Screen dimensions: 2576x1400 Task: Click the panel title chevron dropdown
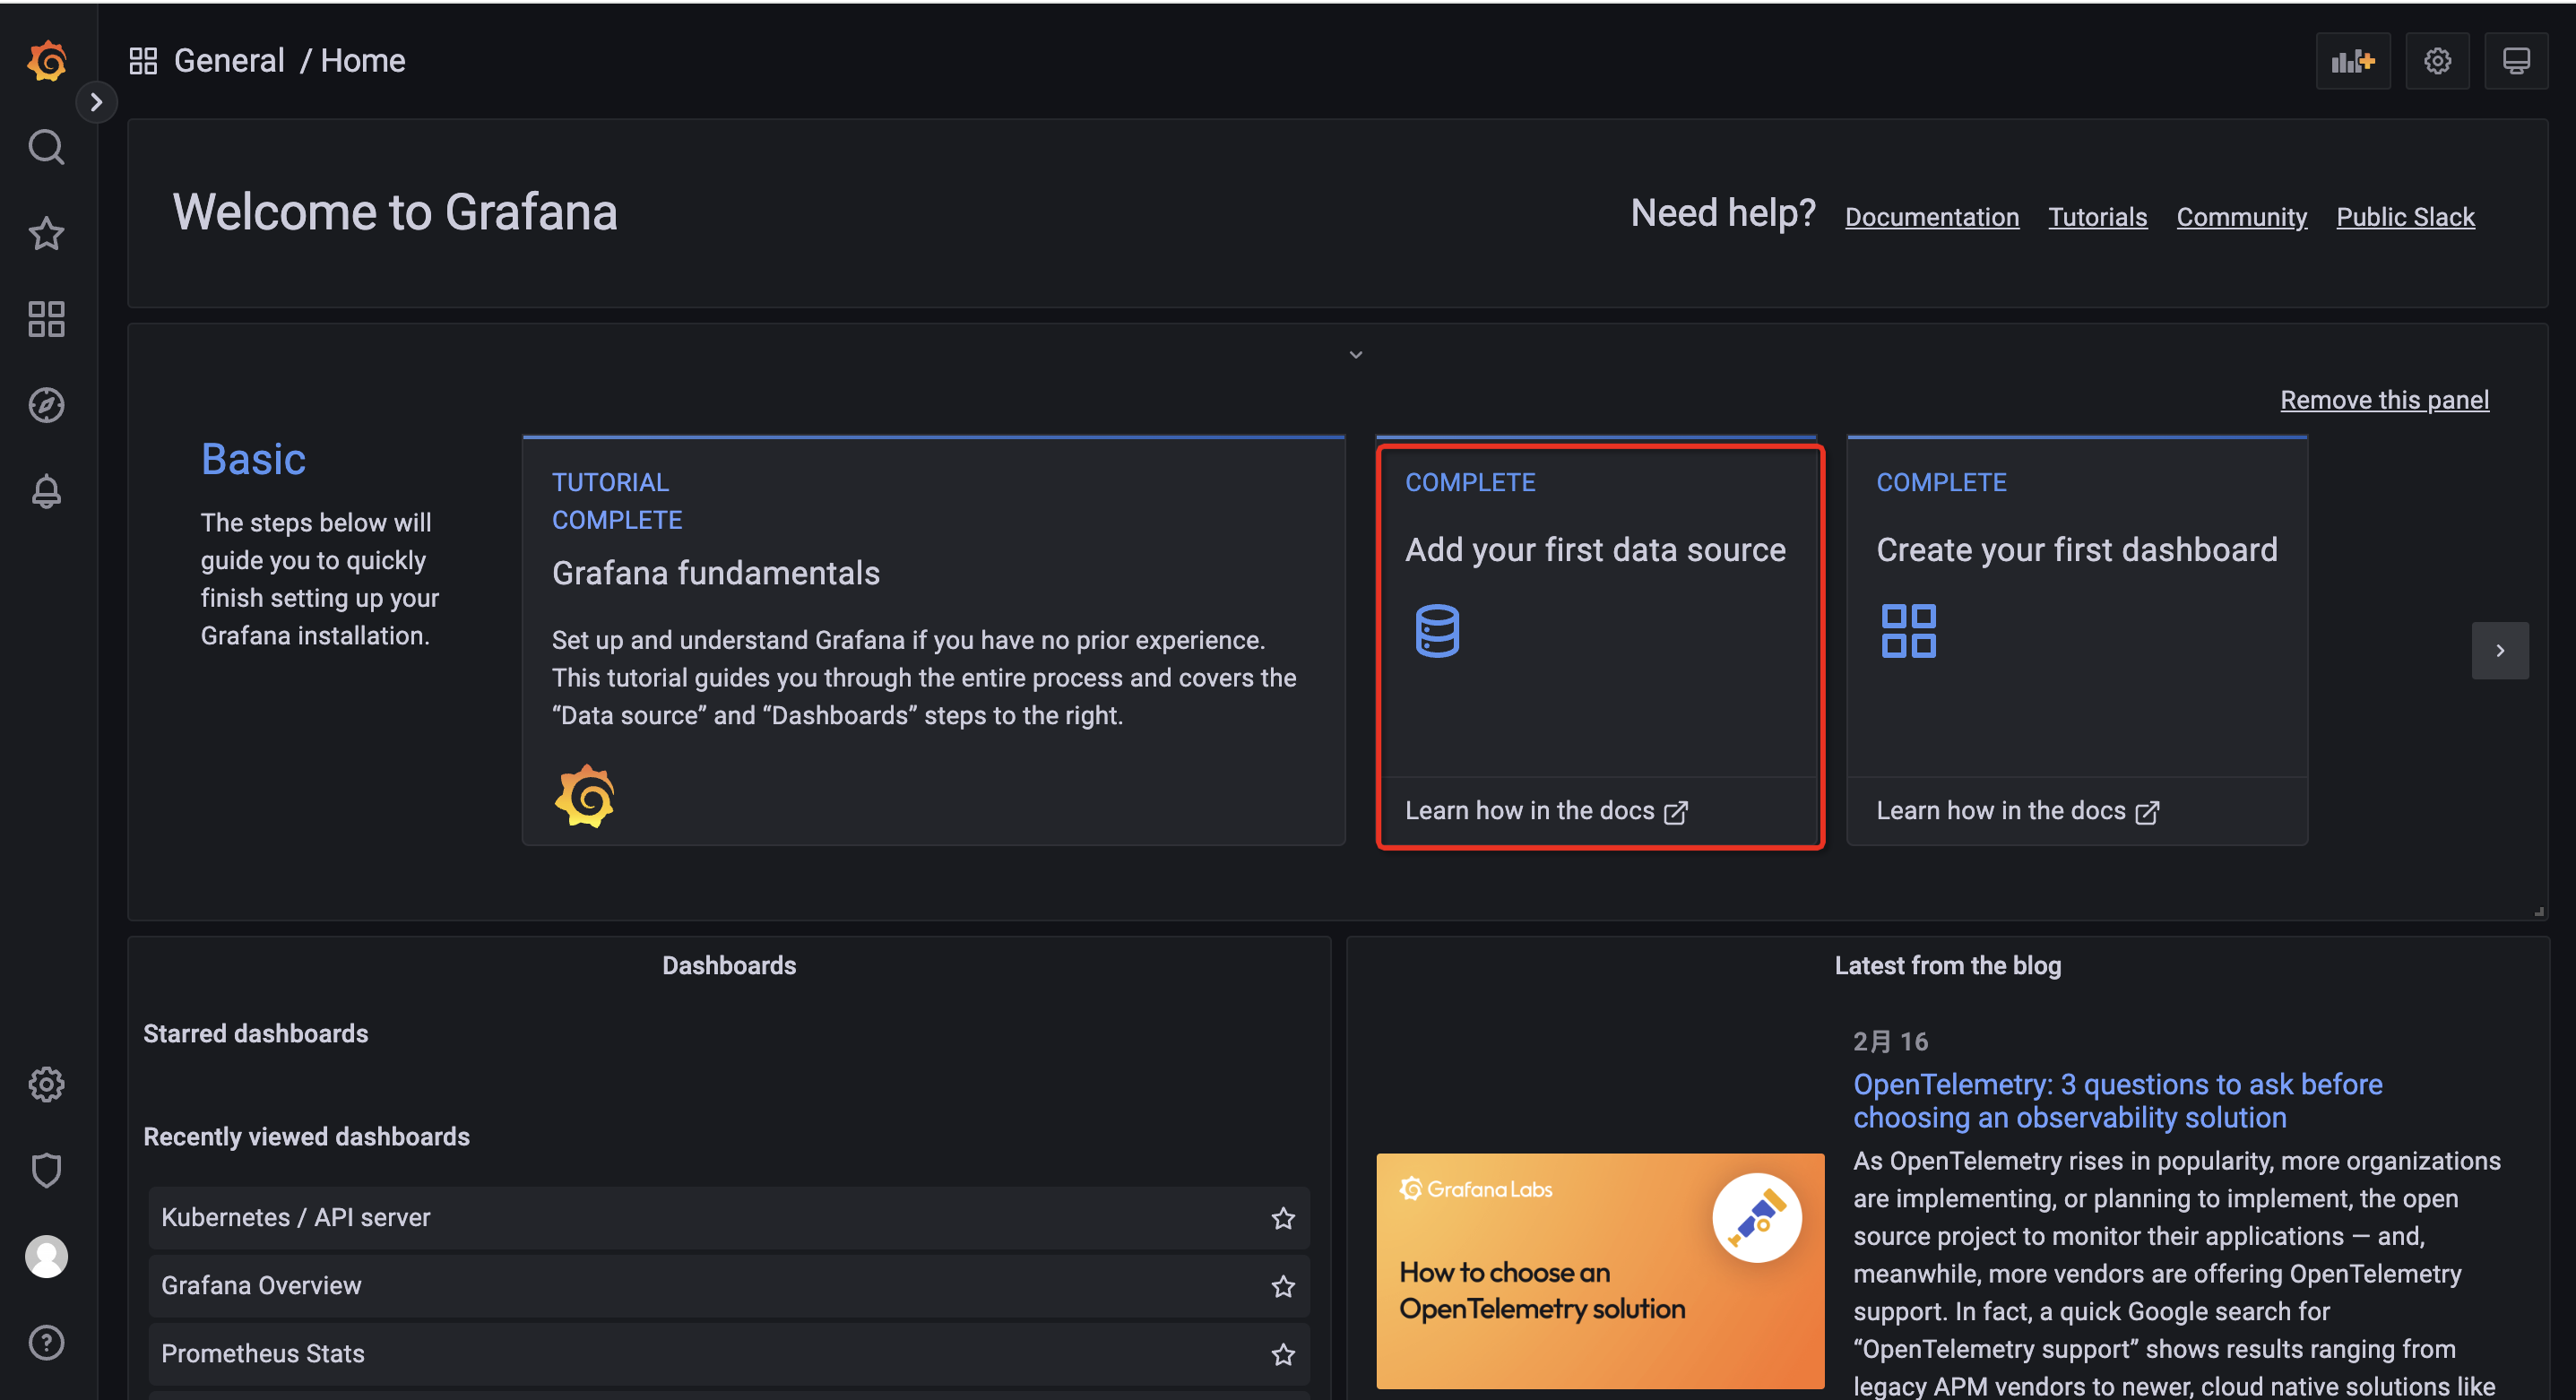pos(1355,355)
